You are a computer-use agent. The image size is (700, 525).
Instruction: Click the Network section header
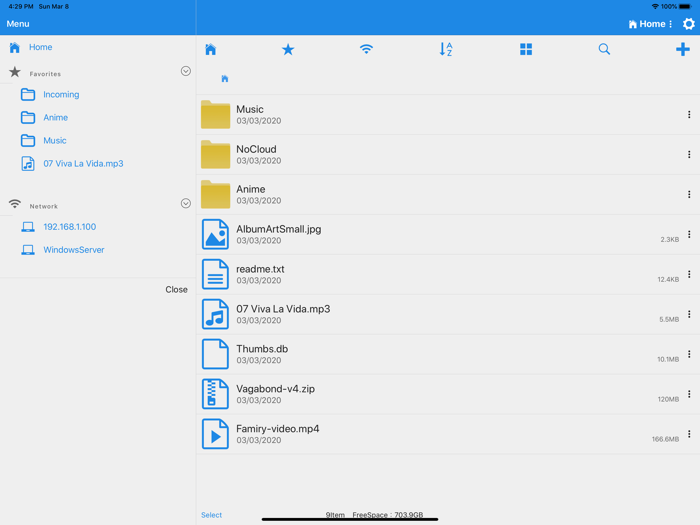pyautogui.click(x=44, y=206)
